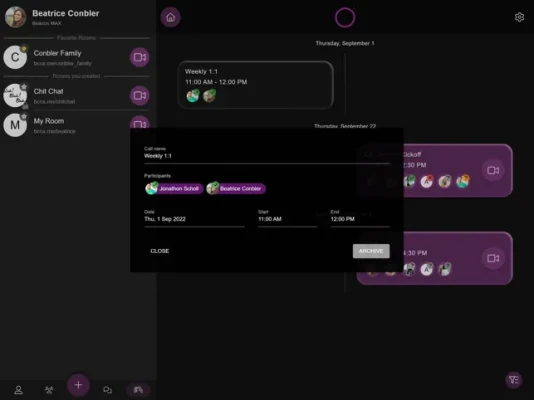Toggle the favorite star on Conbler Family
Image resolution: width=534 pixels, height=400 pixels.
[x=24, y=49]
